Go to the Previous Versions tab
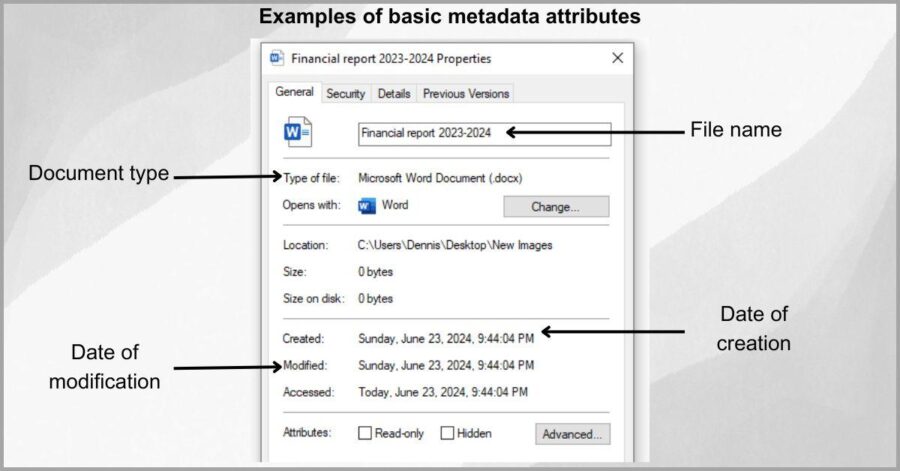 [465, 94]
